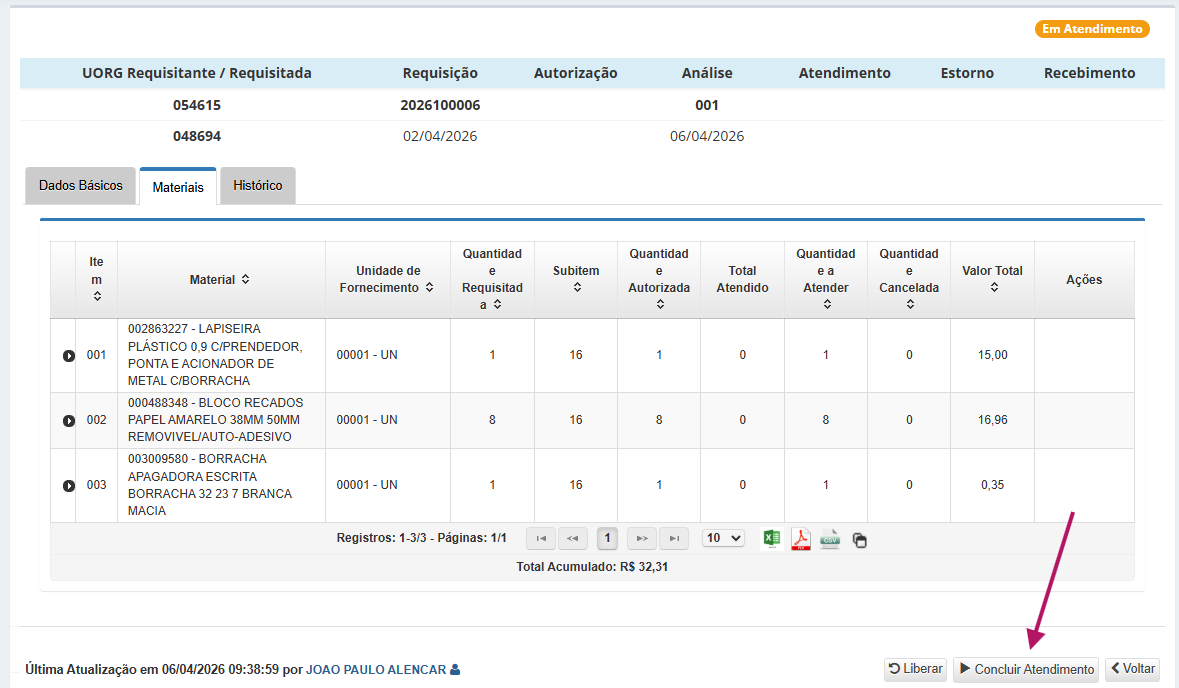Select the Materiais tab

click(178, 187)
